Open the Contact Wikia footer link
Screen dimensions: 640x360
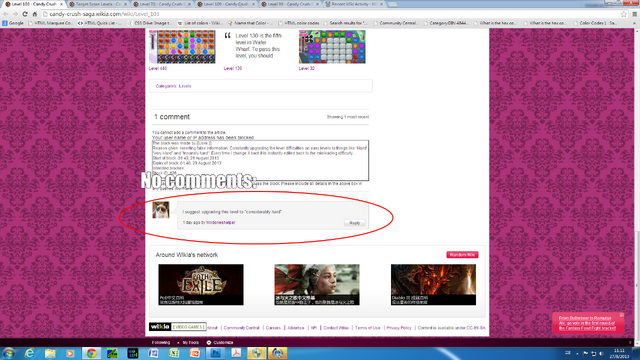tap(336, 328)
